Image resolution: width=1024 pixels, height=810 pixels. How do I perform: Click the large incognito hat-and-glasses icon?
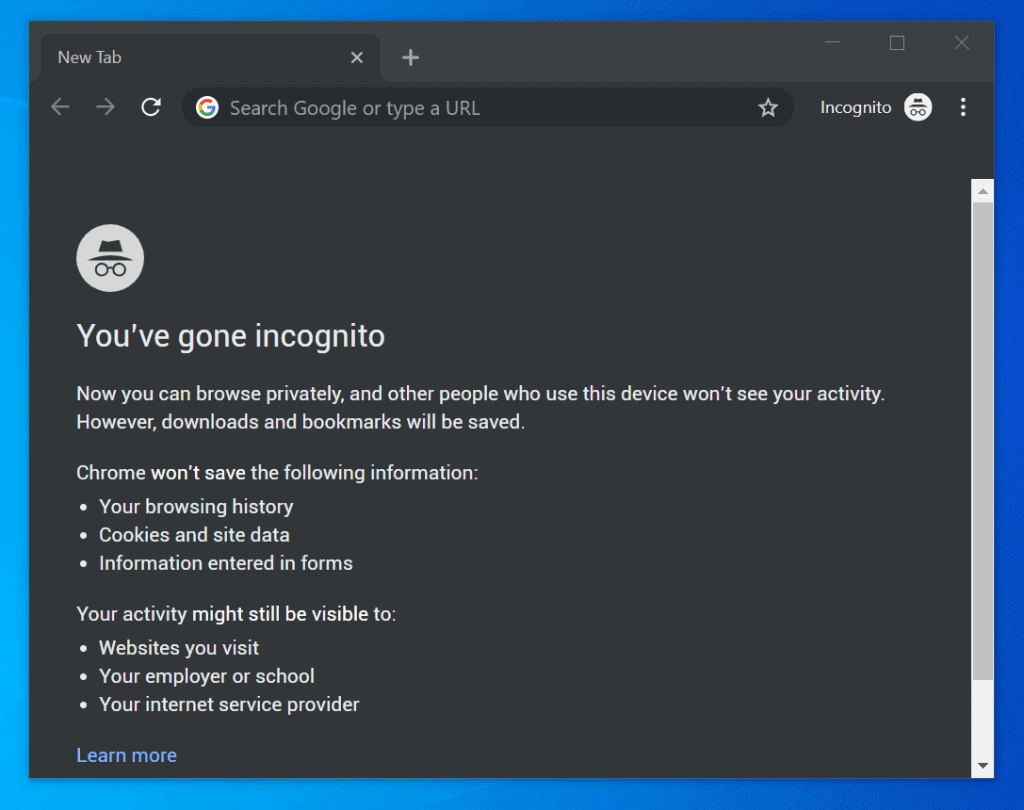pos(110,258)
